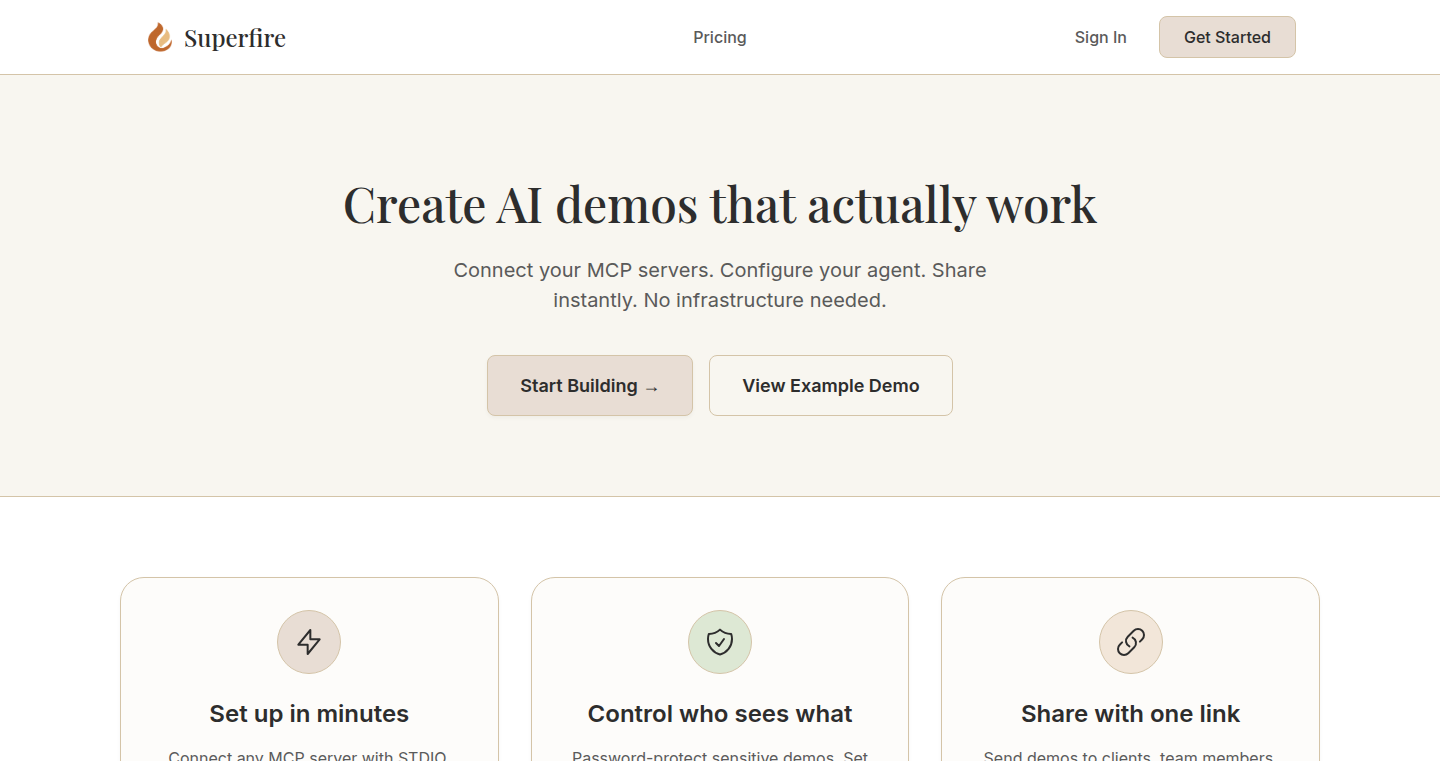
Task: Open the View Example Demo button
Action: [831, 385]
